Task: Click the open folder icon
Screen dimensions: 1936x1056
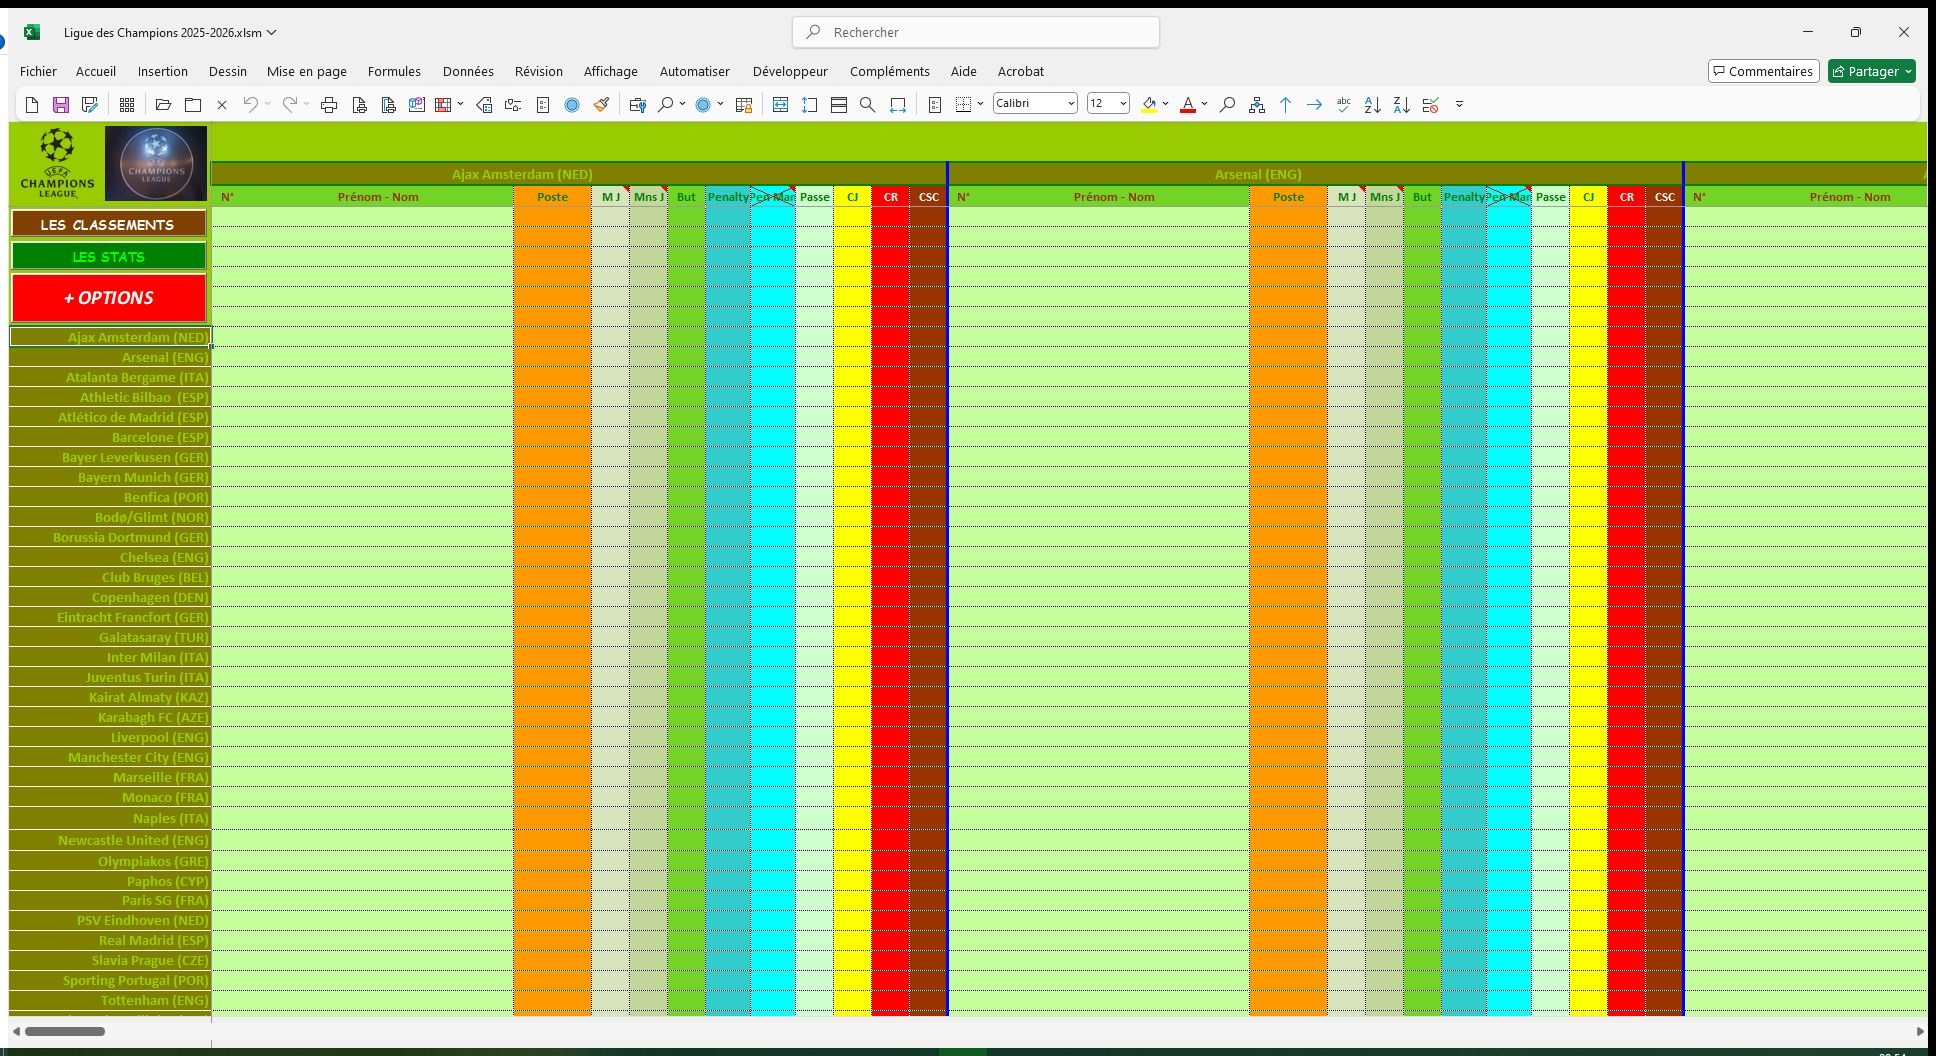Action: pyautogui.click(x=163, y=104)
